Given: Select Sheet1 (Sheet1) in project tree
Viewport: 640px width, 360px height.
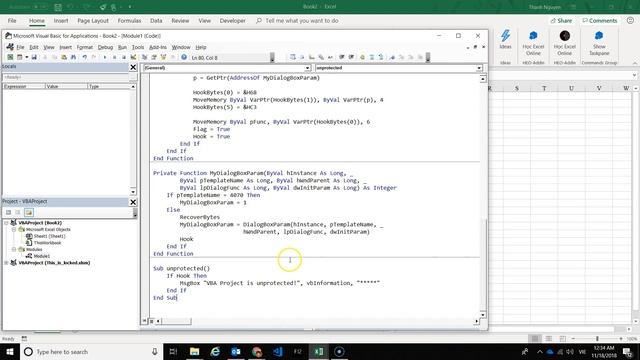Looking at the screenshot, I should tap(49, 236).
